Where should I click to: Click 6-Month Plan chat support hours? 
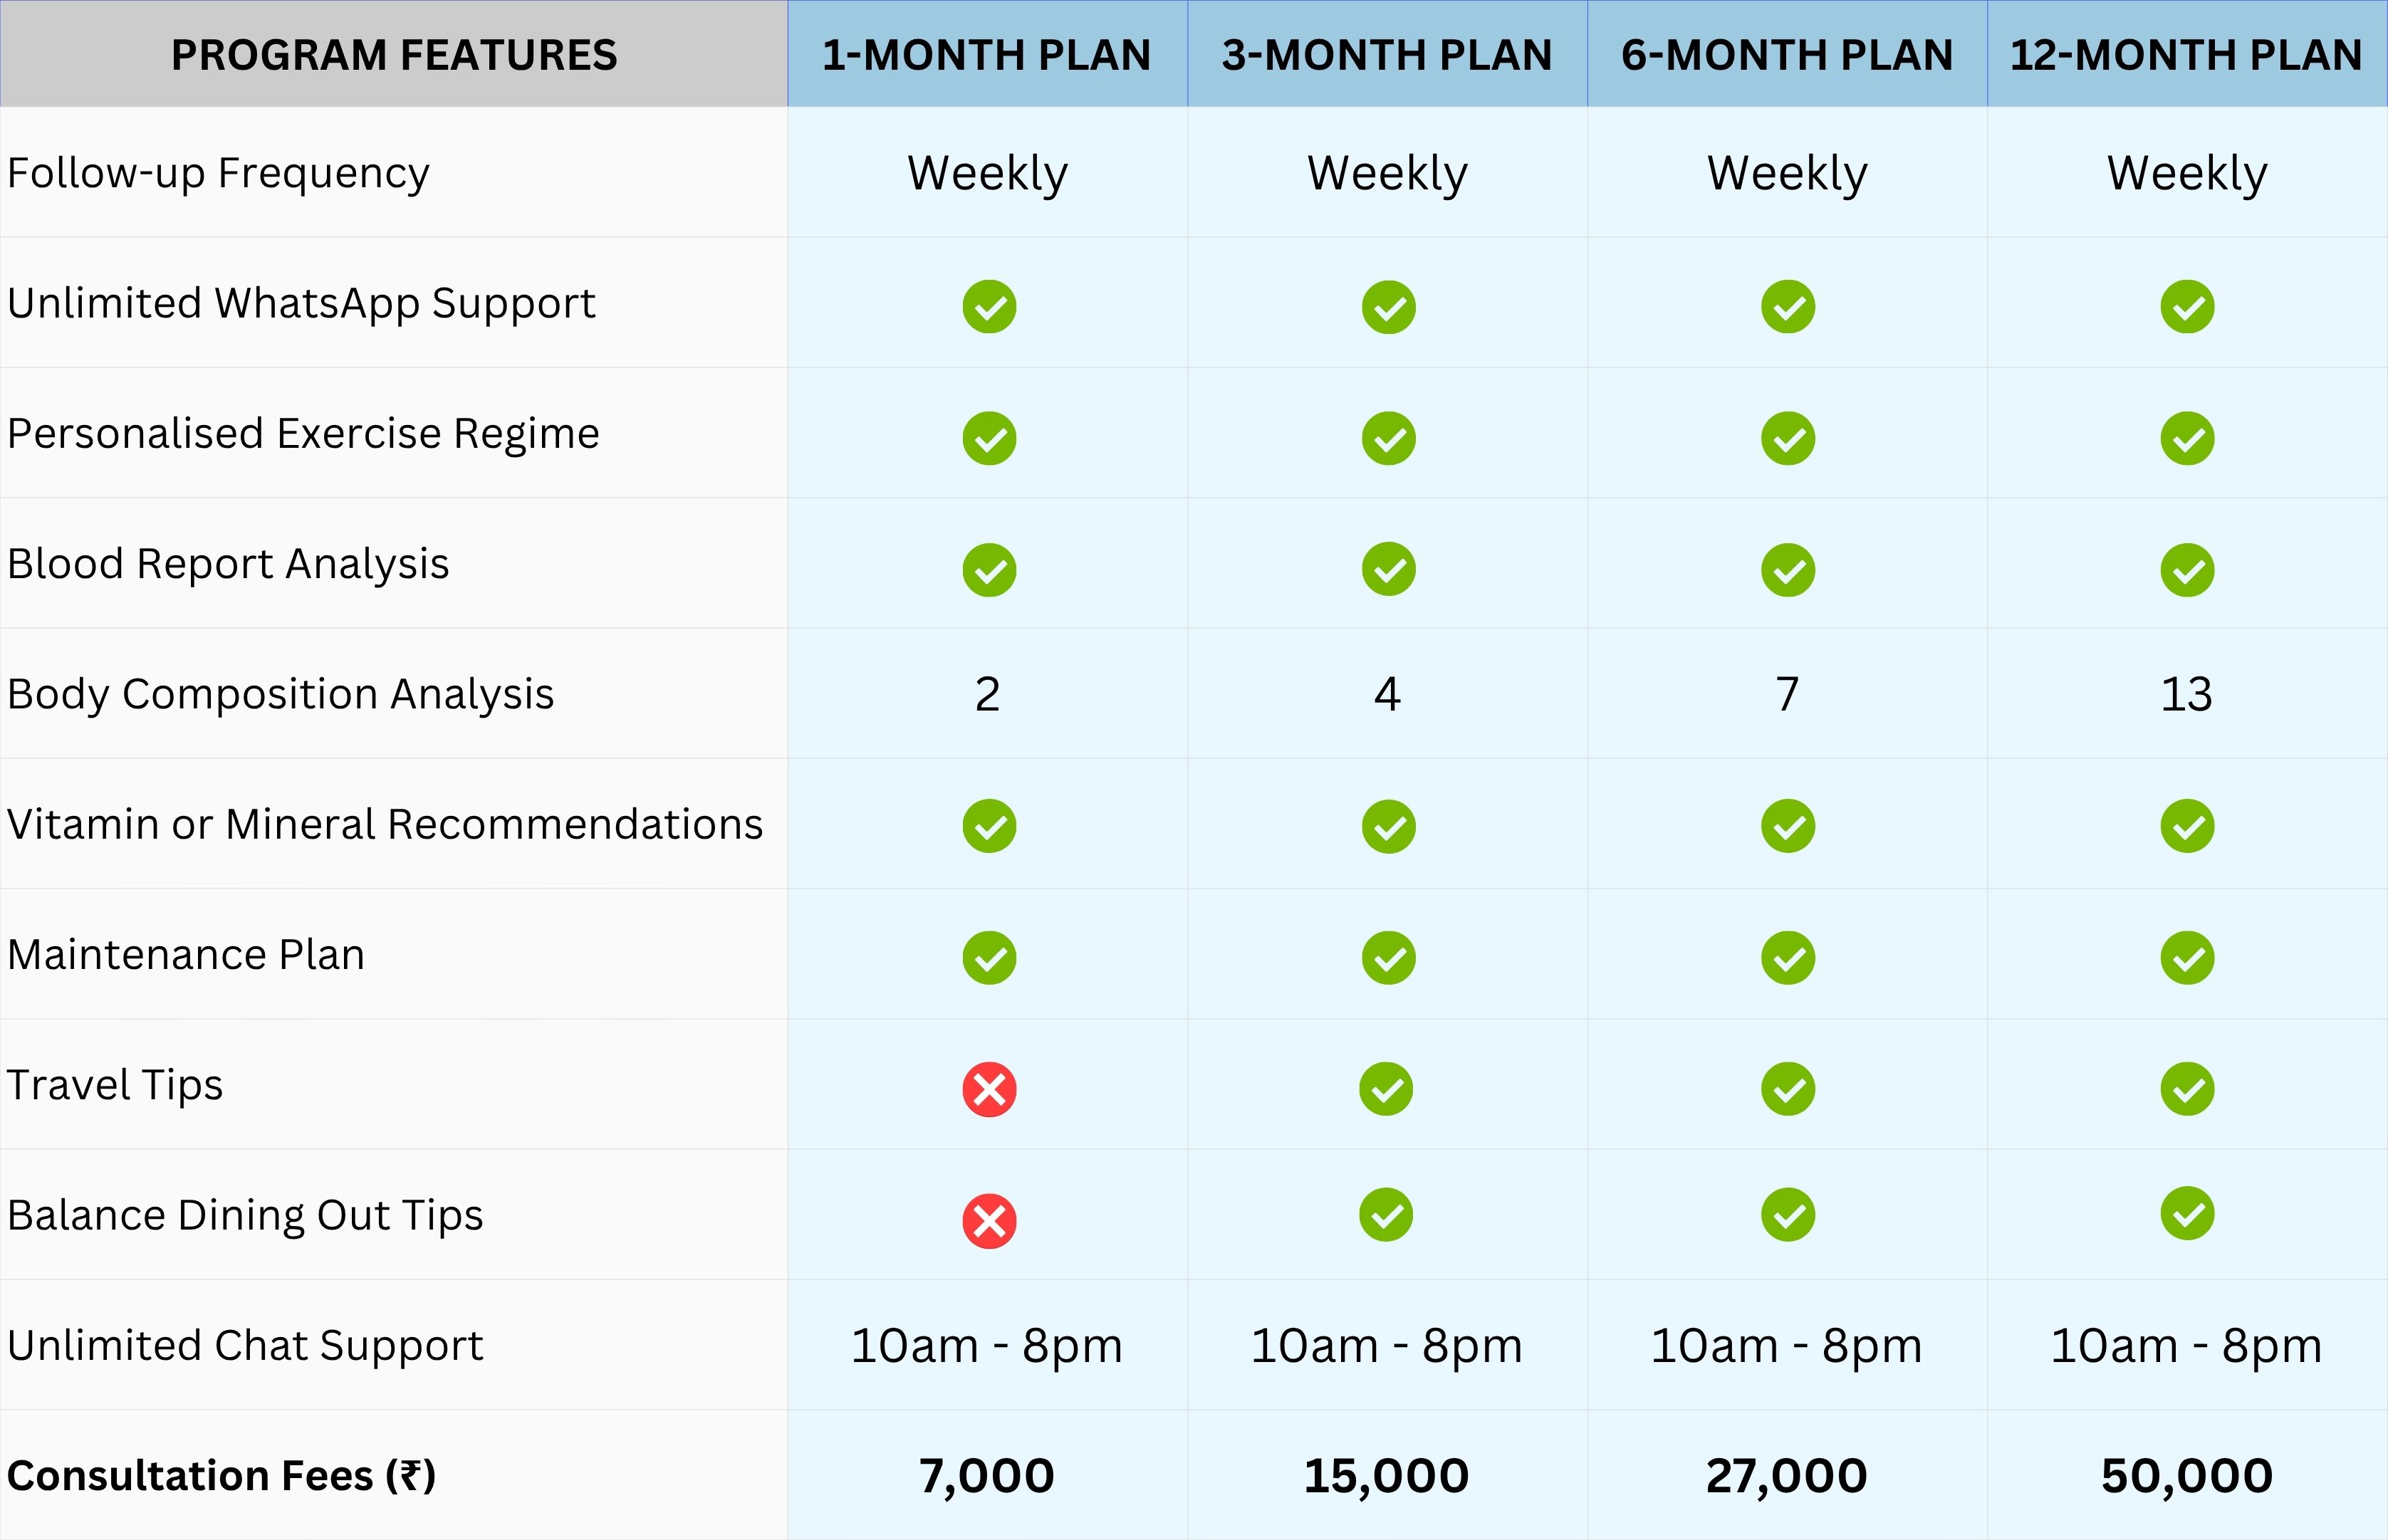[1786, 1346]
